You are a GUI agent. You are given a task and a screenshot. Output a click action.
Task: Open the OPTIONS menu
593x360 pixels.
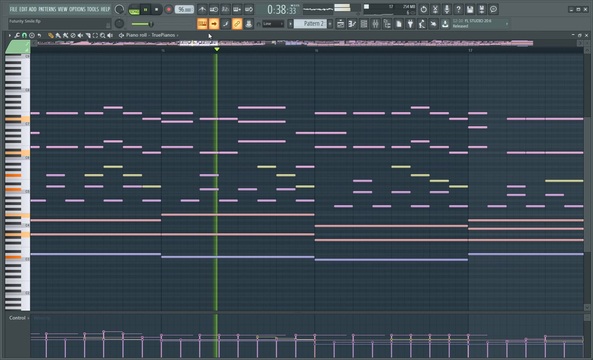(x=77, y=9)
